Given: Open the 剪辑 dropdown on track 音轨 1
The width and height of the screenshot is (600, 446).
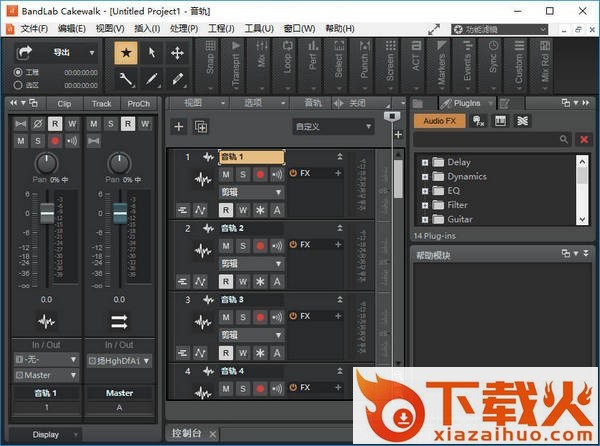Looking at the screenshot, I should pyautogui.click(x=251, y=192).
